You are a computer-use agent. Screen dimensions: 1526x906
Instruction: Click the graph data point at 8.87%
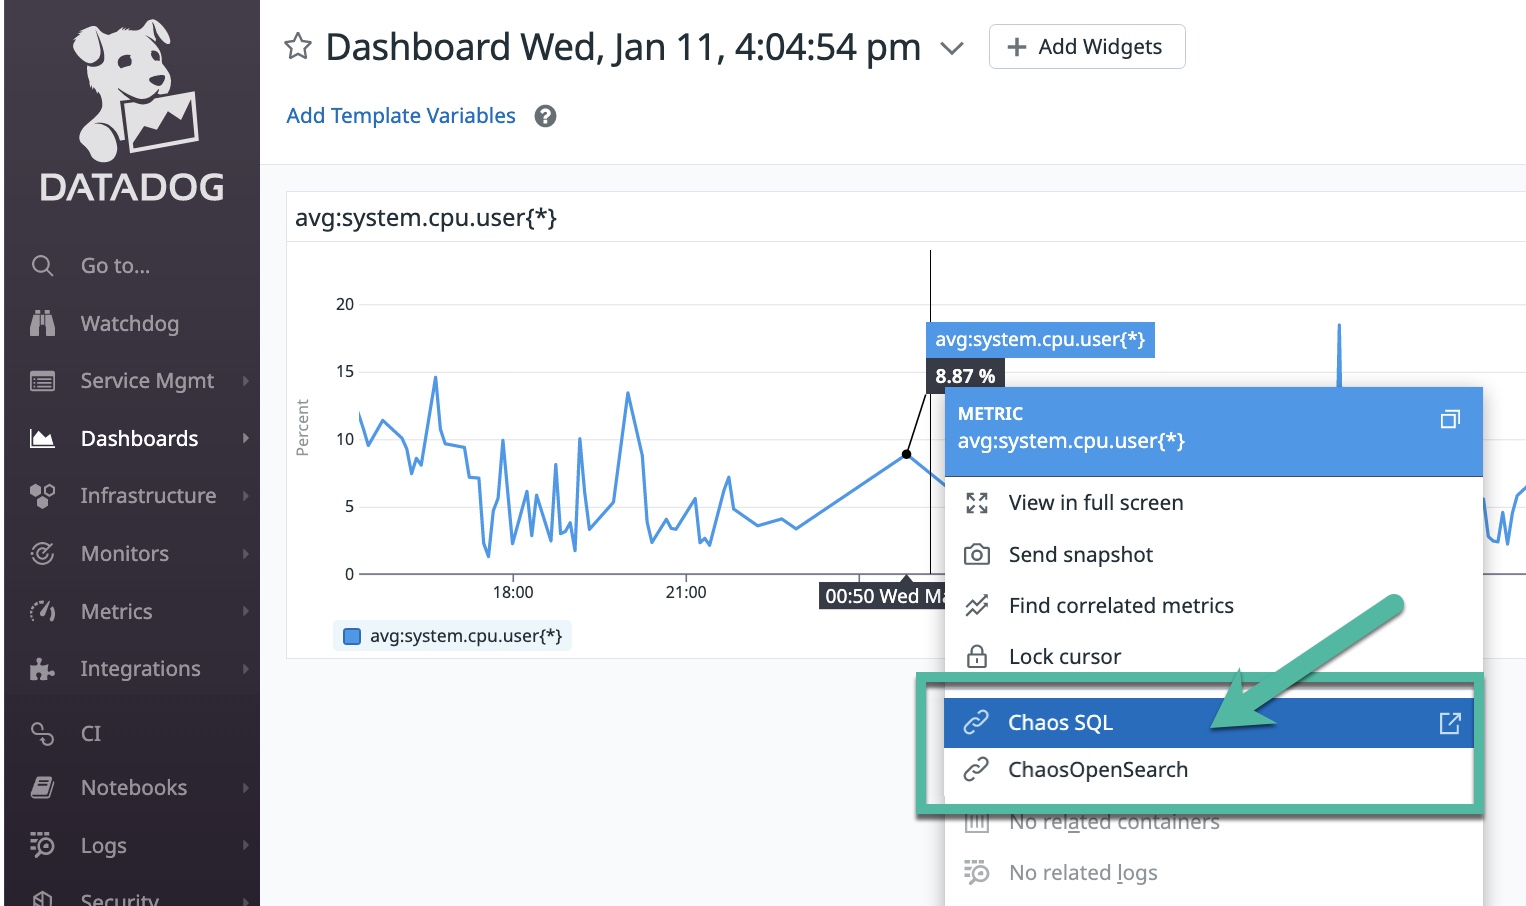[906, 454]
